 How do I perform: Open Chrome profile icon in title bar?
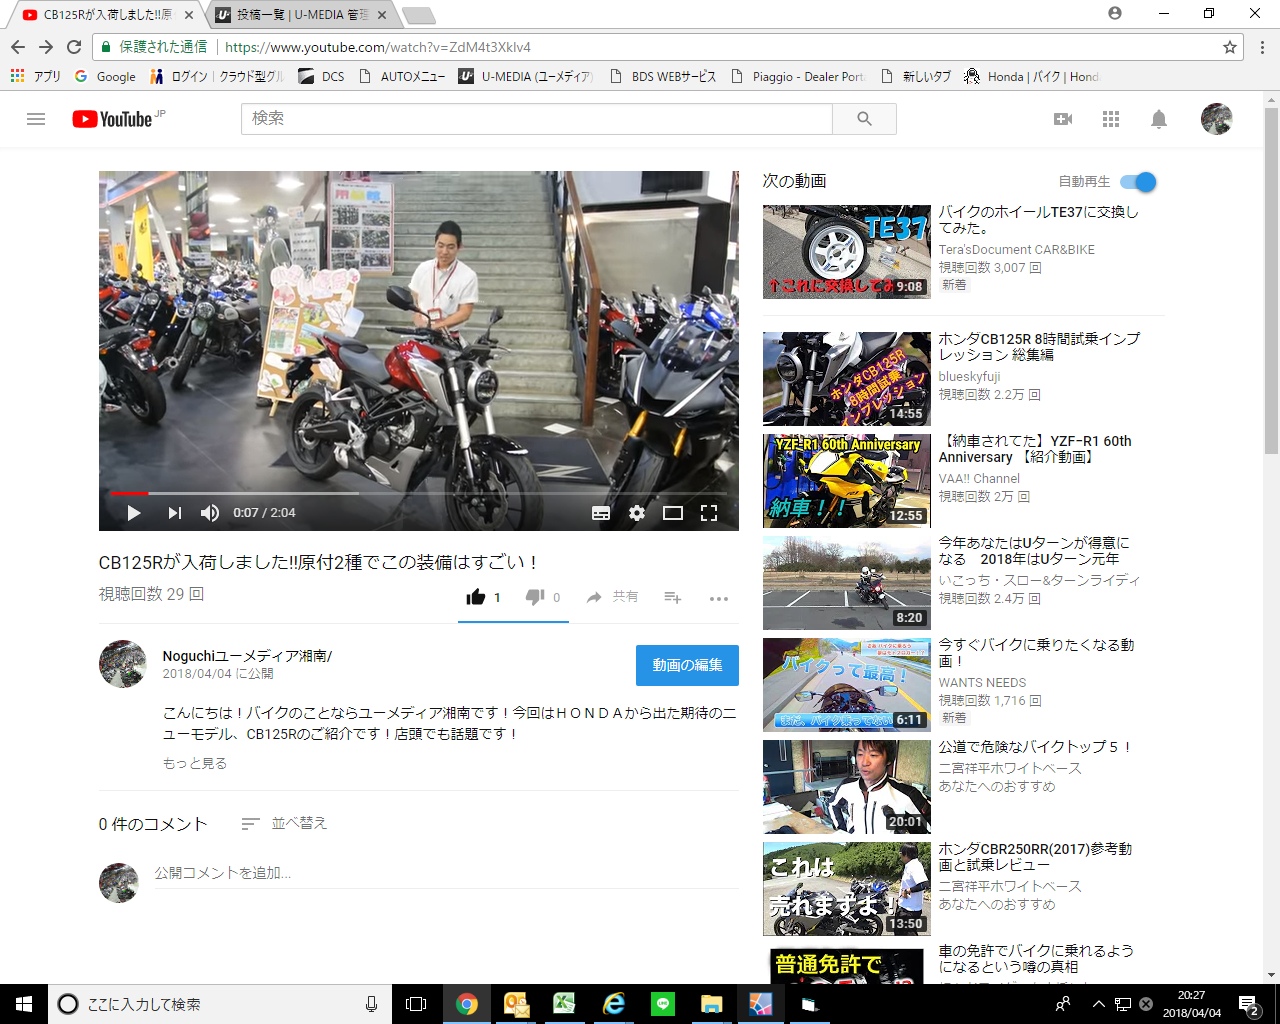[1115, 13]
